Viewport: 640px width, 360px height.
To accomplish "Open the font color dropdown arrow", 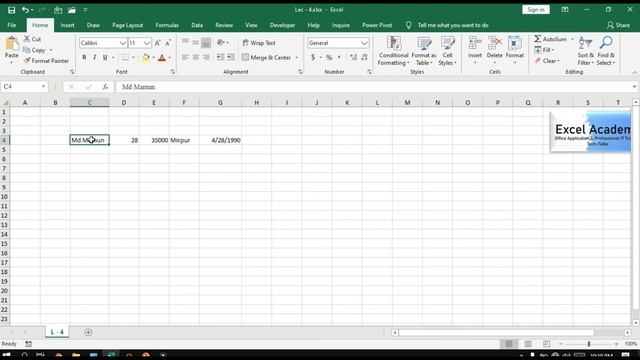I will click(x=169, y=58).
